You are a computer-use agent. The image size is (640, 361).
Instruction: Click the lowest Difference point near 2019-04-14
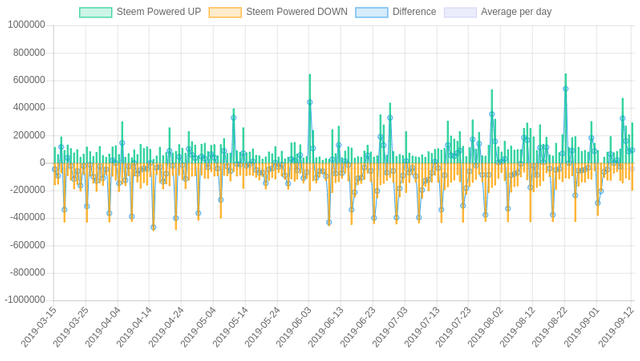[153, 227]
